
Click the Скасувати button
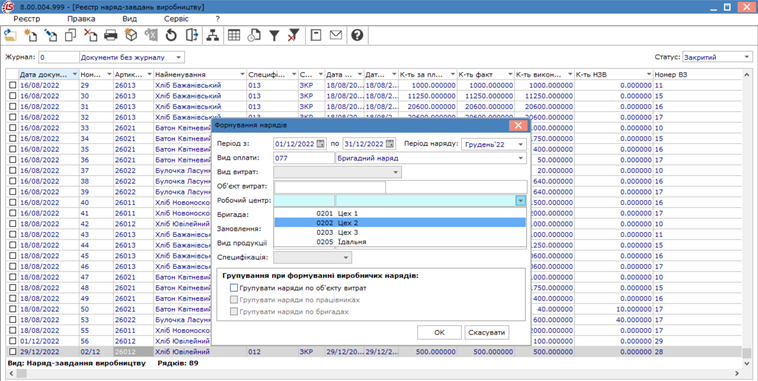(486, 333)
